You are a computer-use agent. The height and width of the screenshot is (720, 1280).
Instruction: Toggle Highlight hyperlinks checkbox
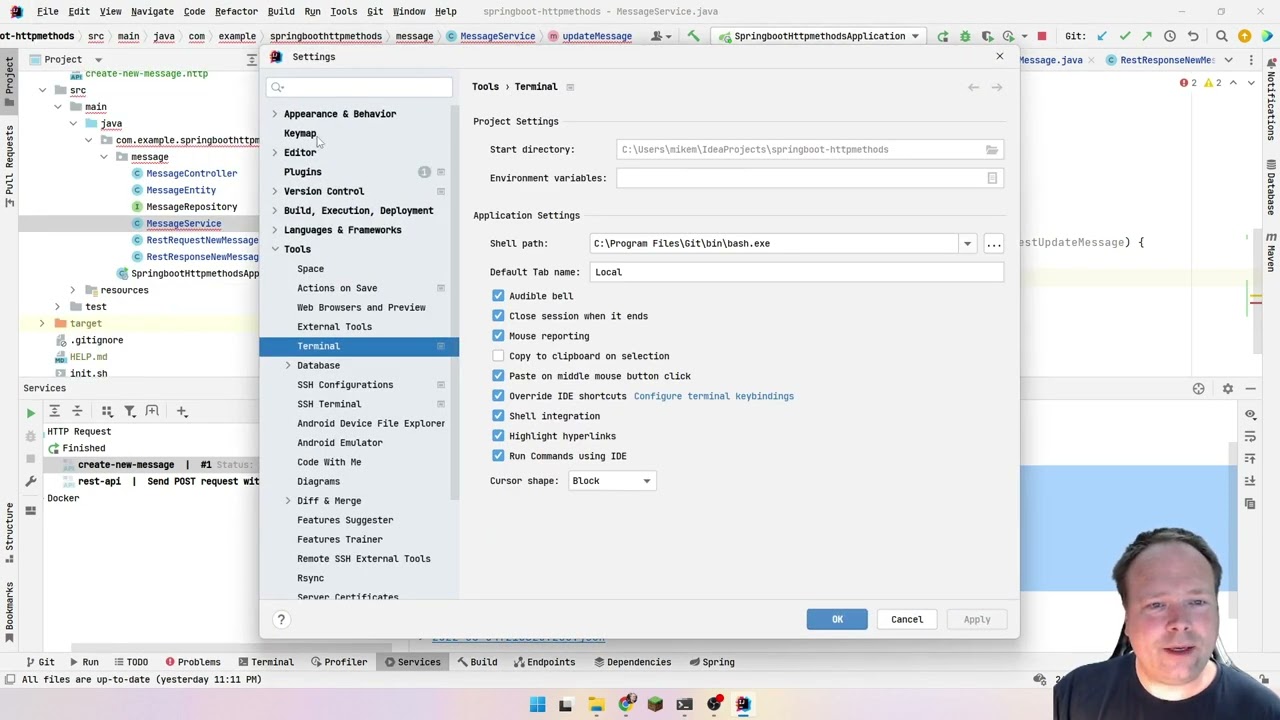[498, 436]
